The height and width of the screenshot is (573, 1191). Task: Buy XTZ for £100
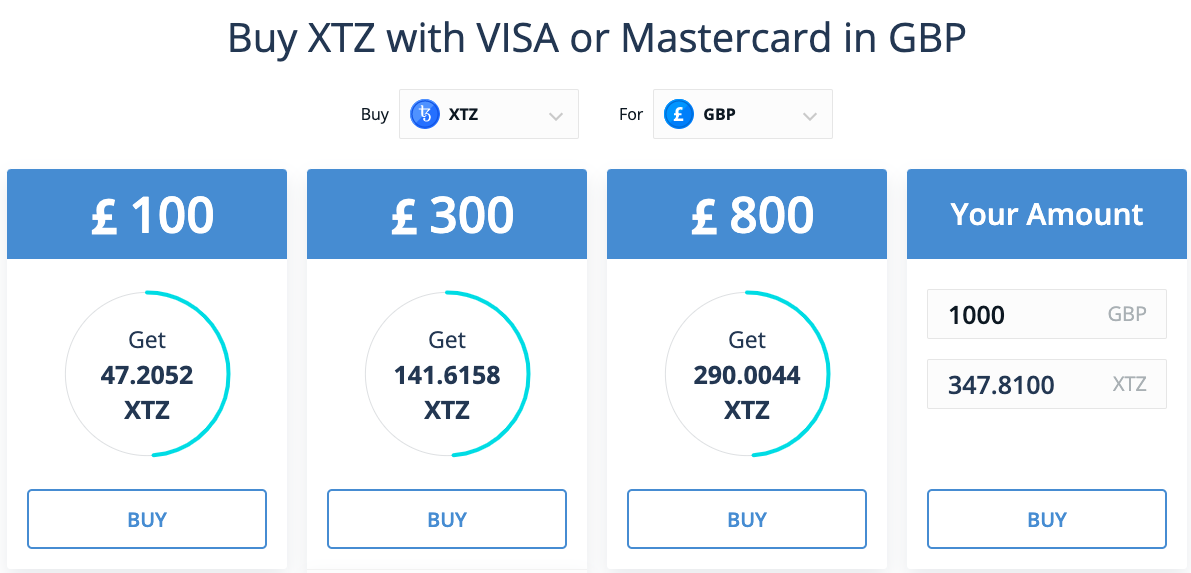tap(147, 519)
